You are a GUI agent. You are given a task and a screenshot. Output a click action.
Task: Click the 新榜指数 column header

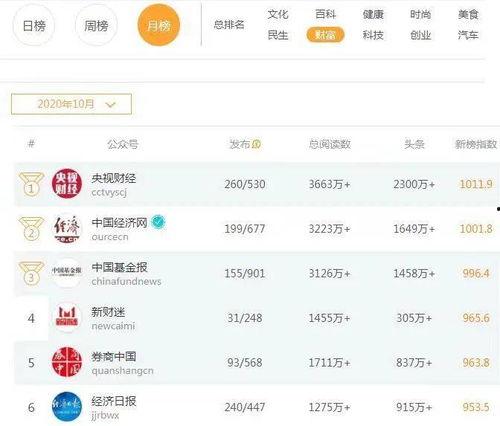click(476, 144)
